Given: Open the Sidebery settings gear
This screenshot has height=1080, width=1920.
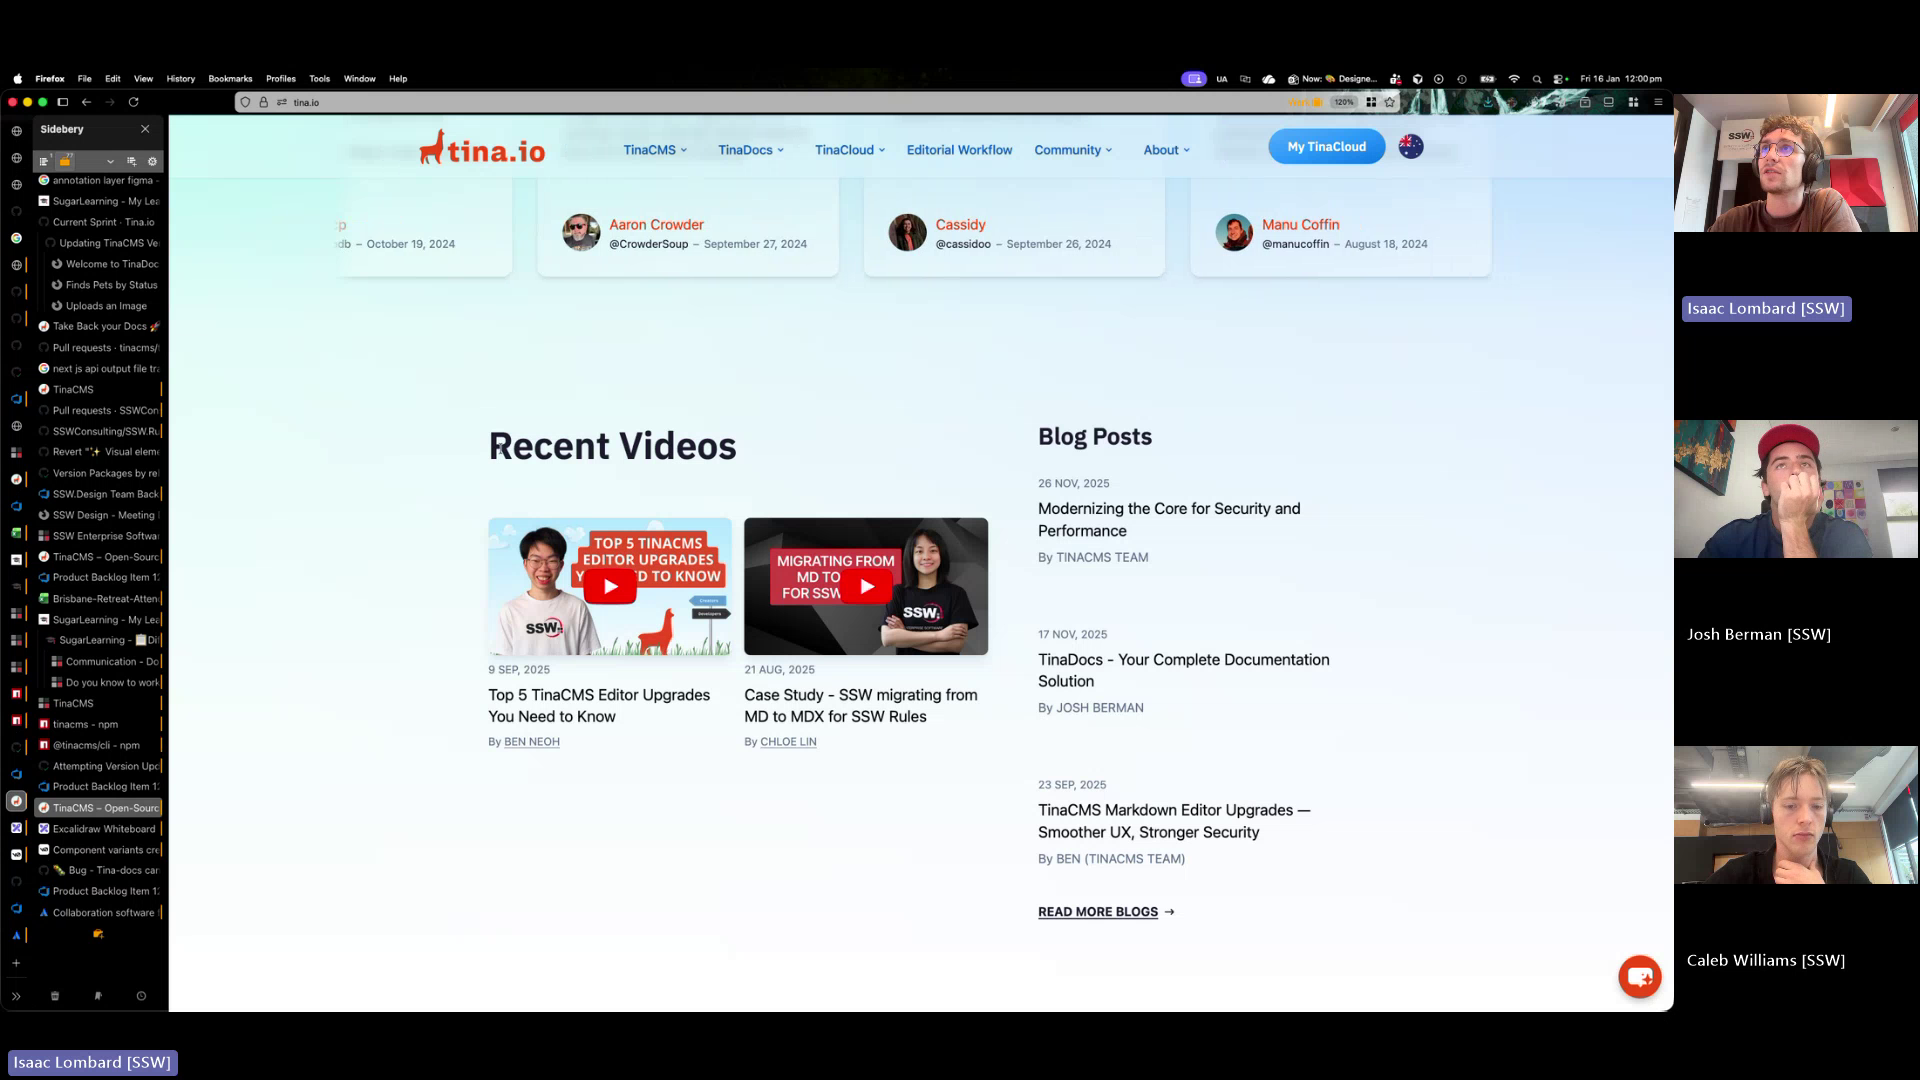Looking at the screenshot, I should click(x=152, y=161).
